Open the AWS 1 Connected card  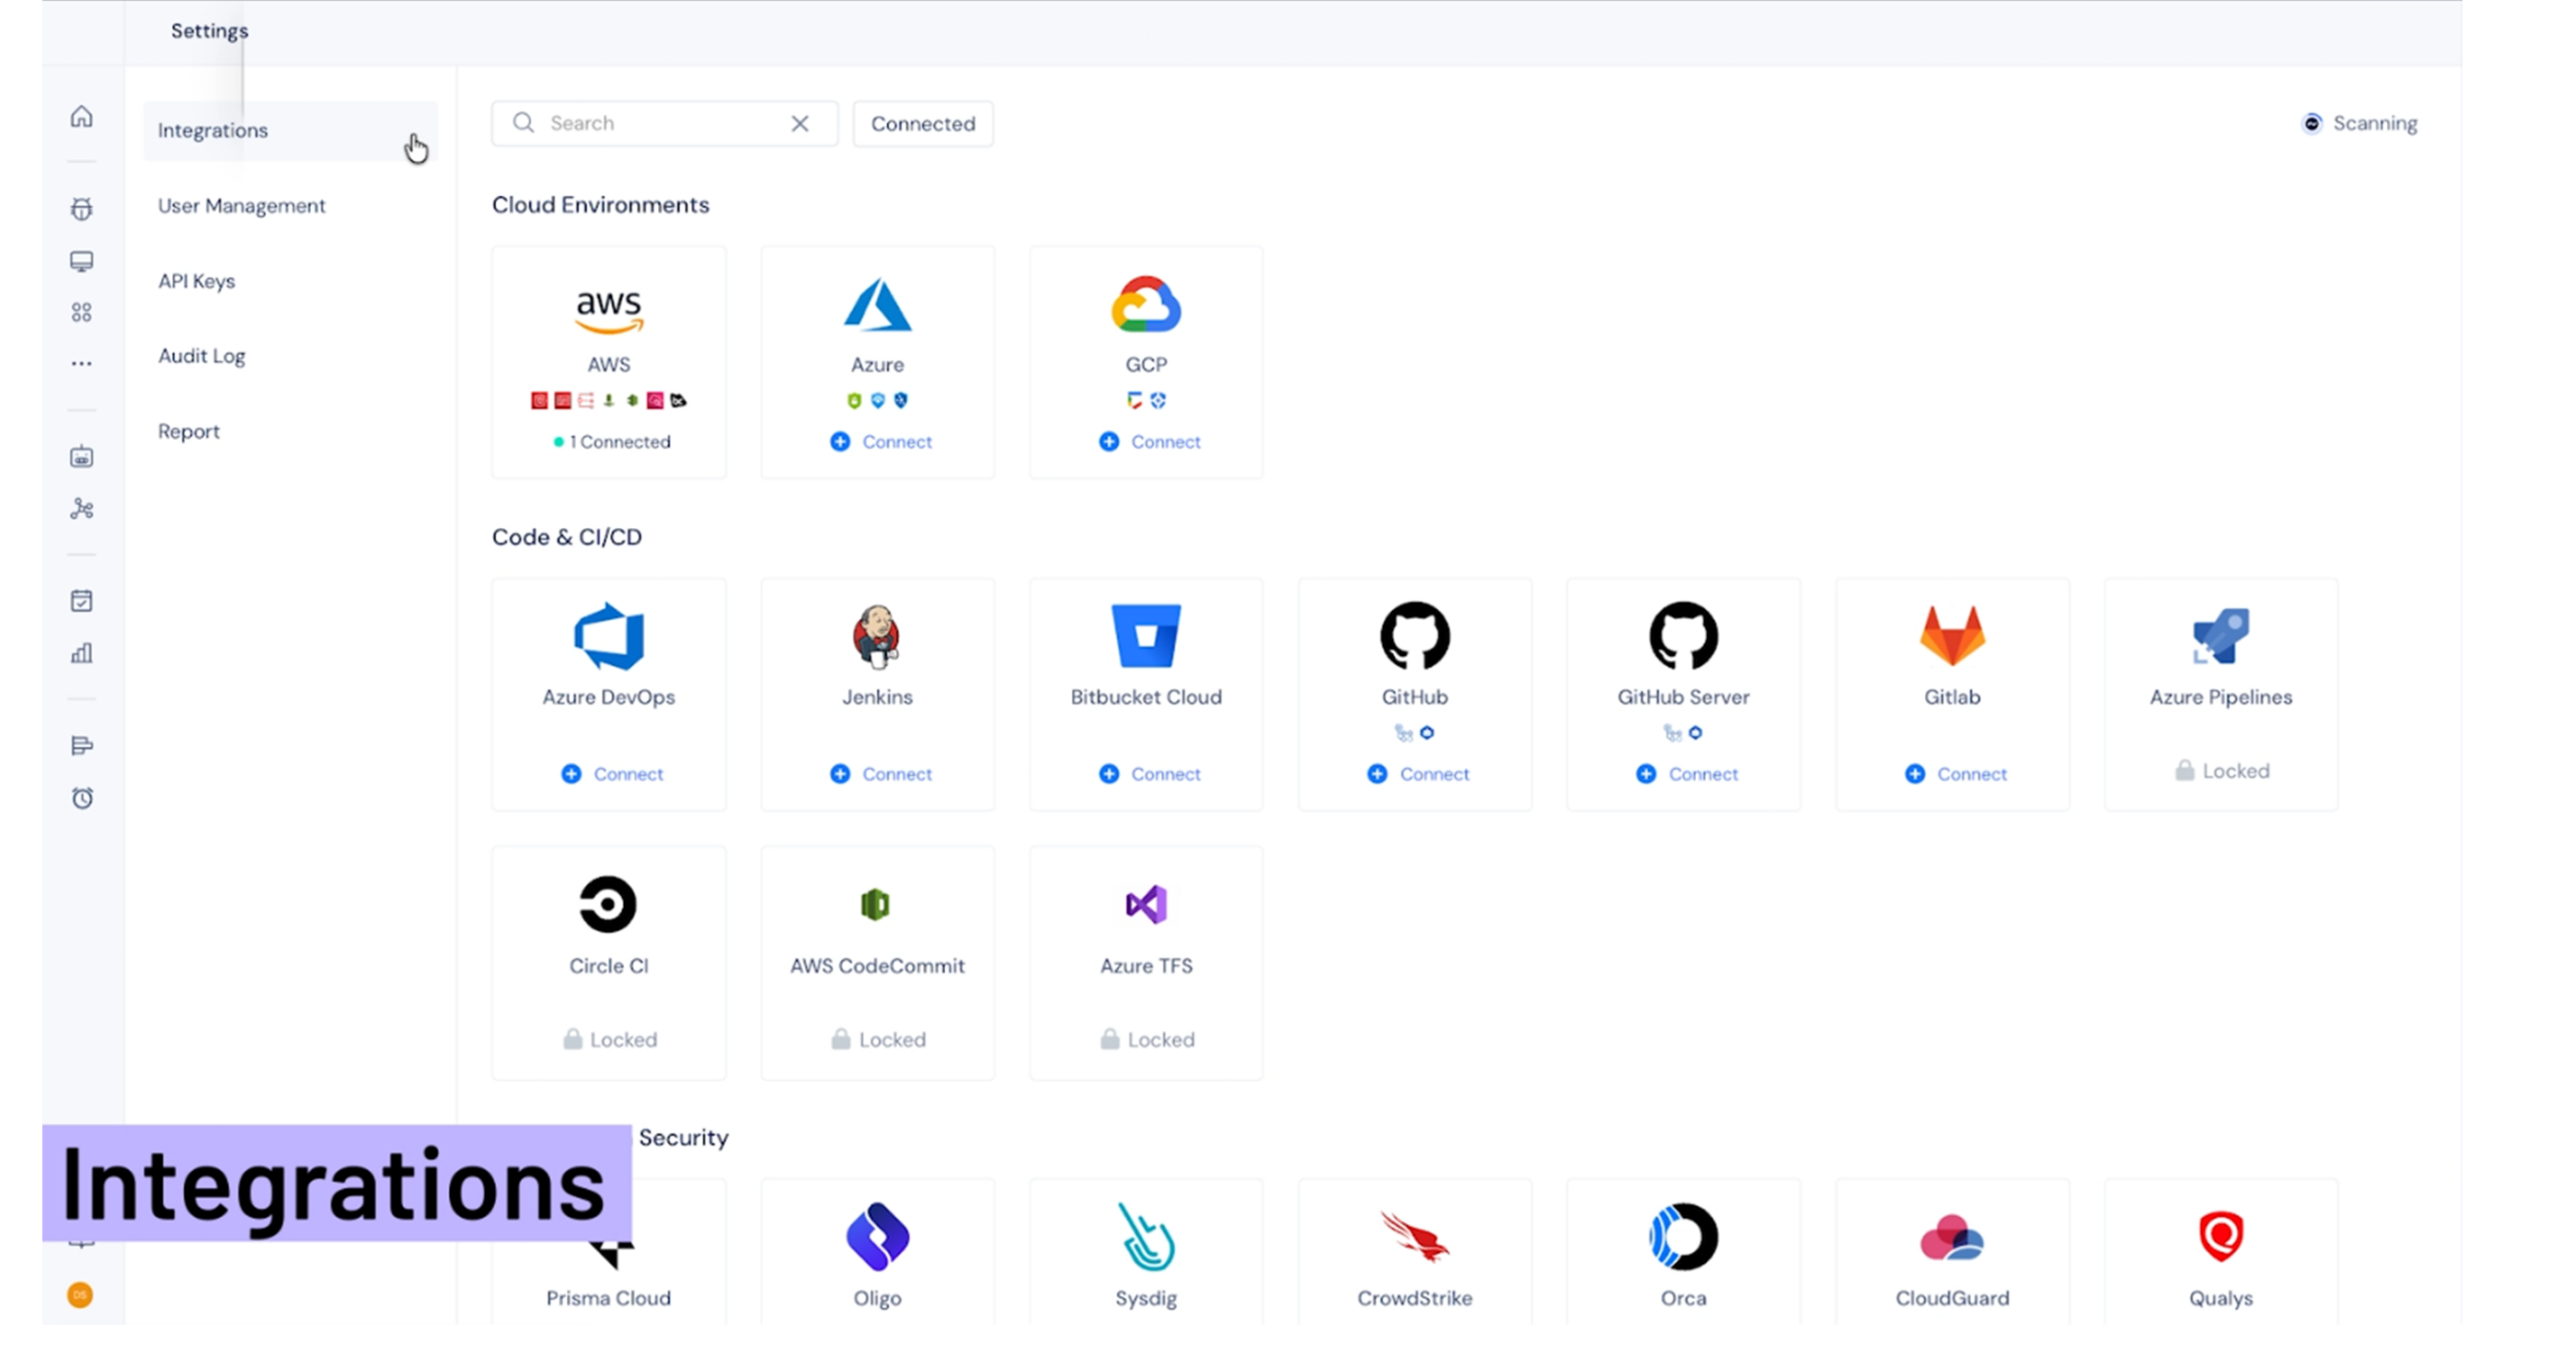point(609,362)
